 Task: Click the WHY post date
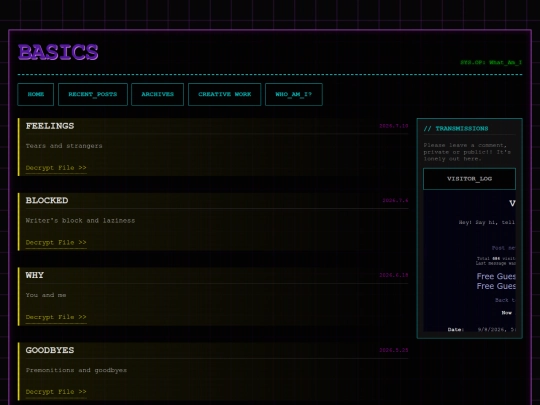pos(394,275)
